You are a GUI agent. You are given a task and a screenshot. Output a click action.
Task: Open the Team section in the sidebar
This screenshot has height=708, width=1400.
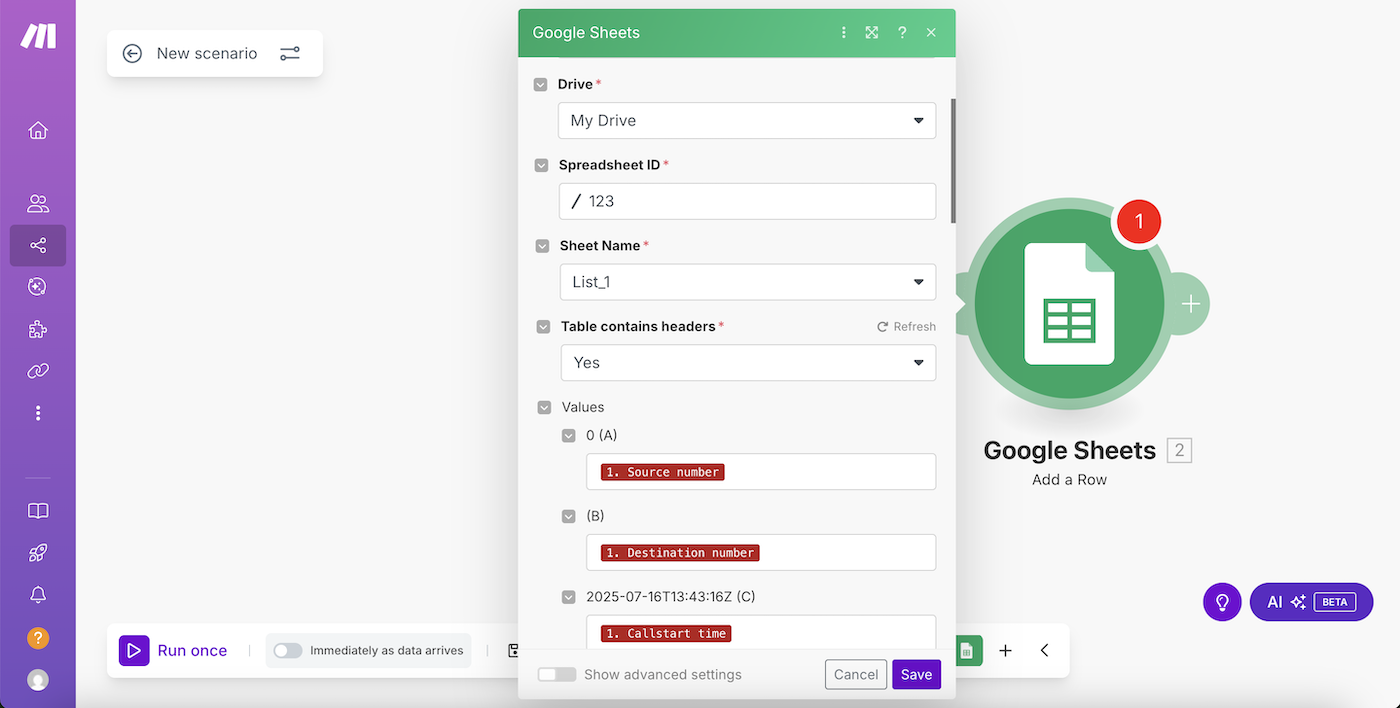pyautogui.click(x=38, y=203)
